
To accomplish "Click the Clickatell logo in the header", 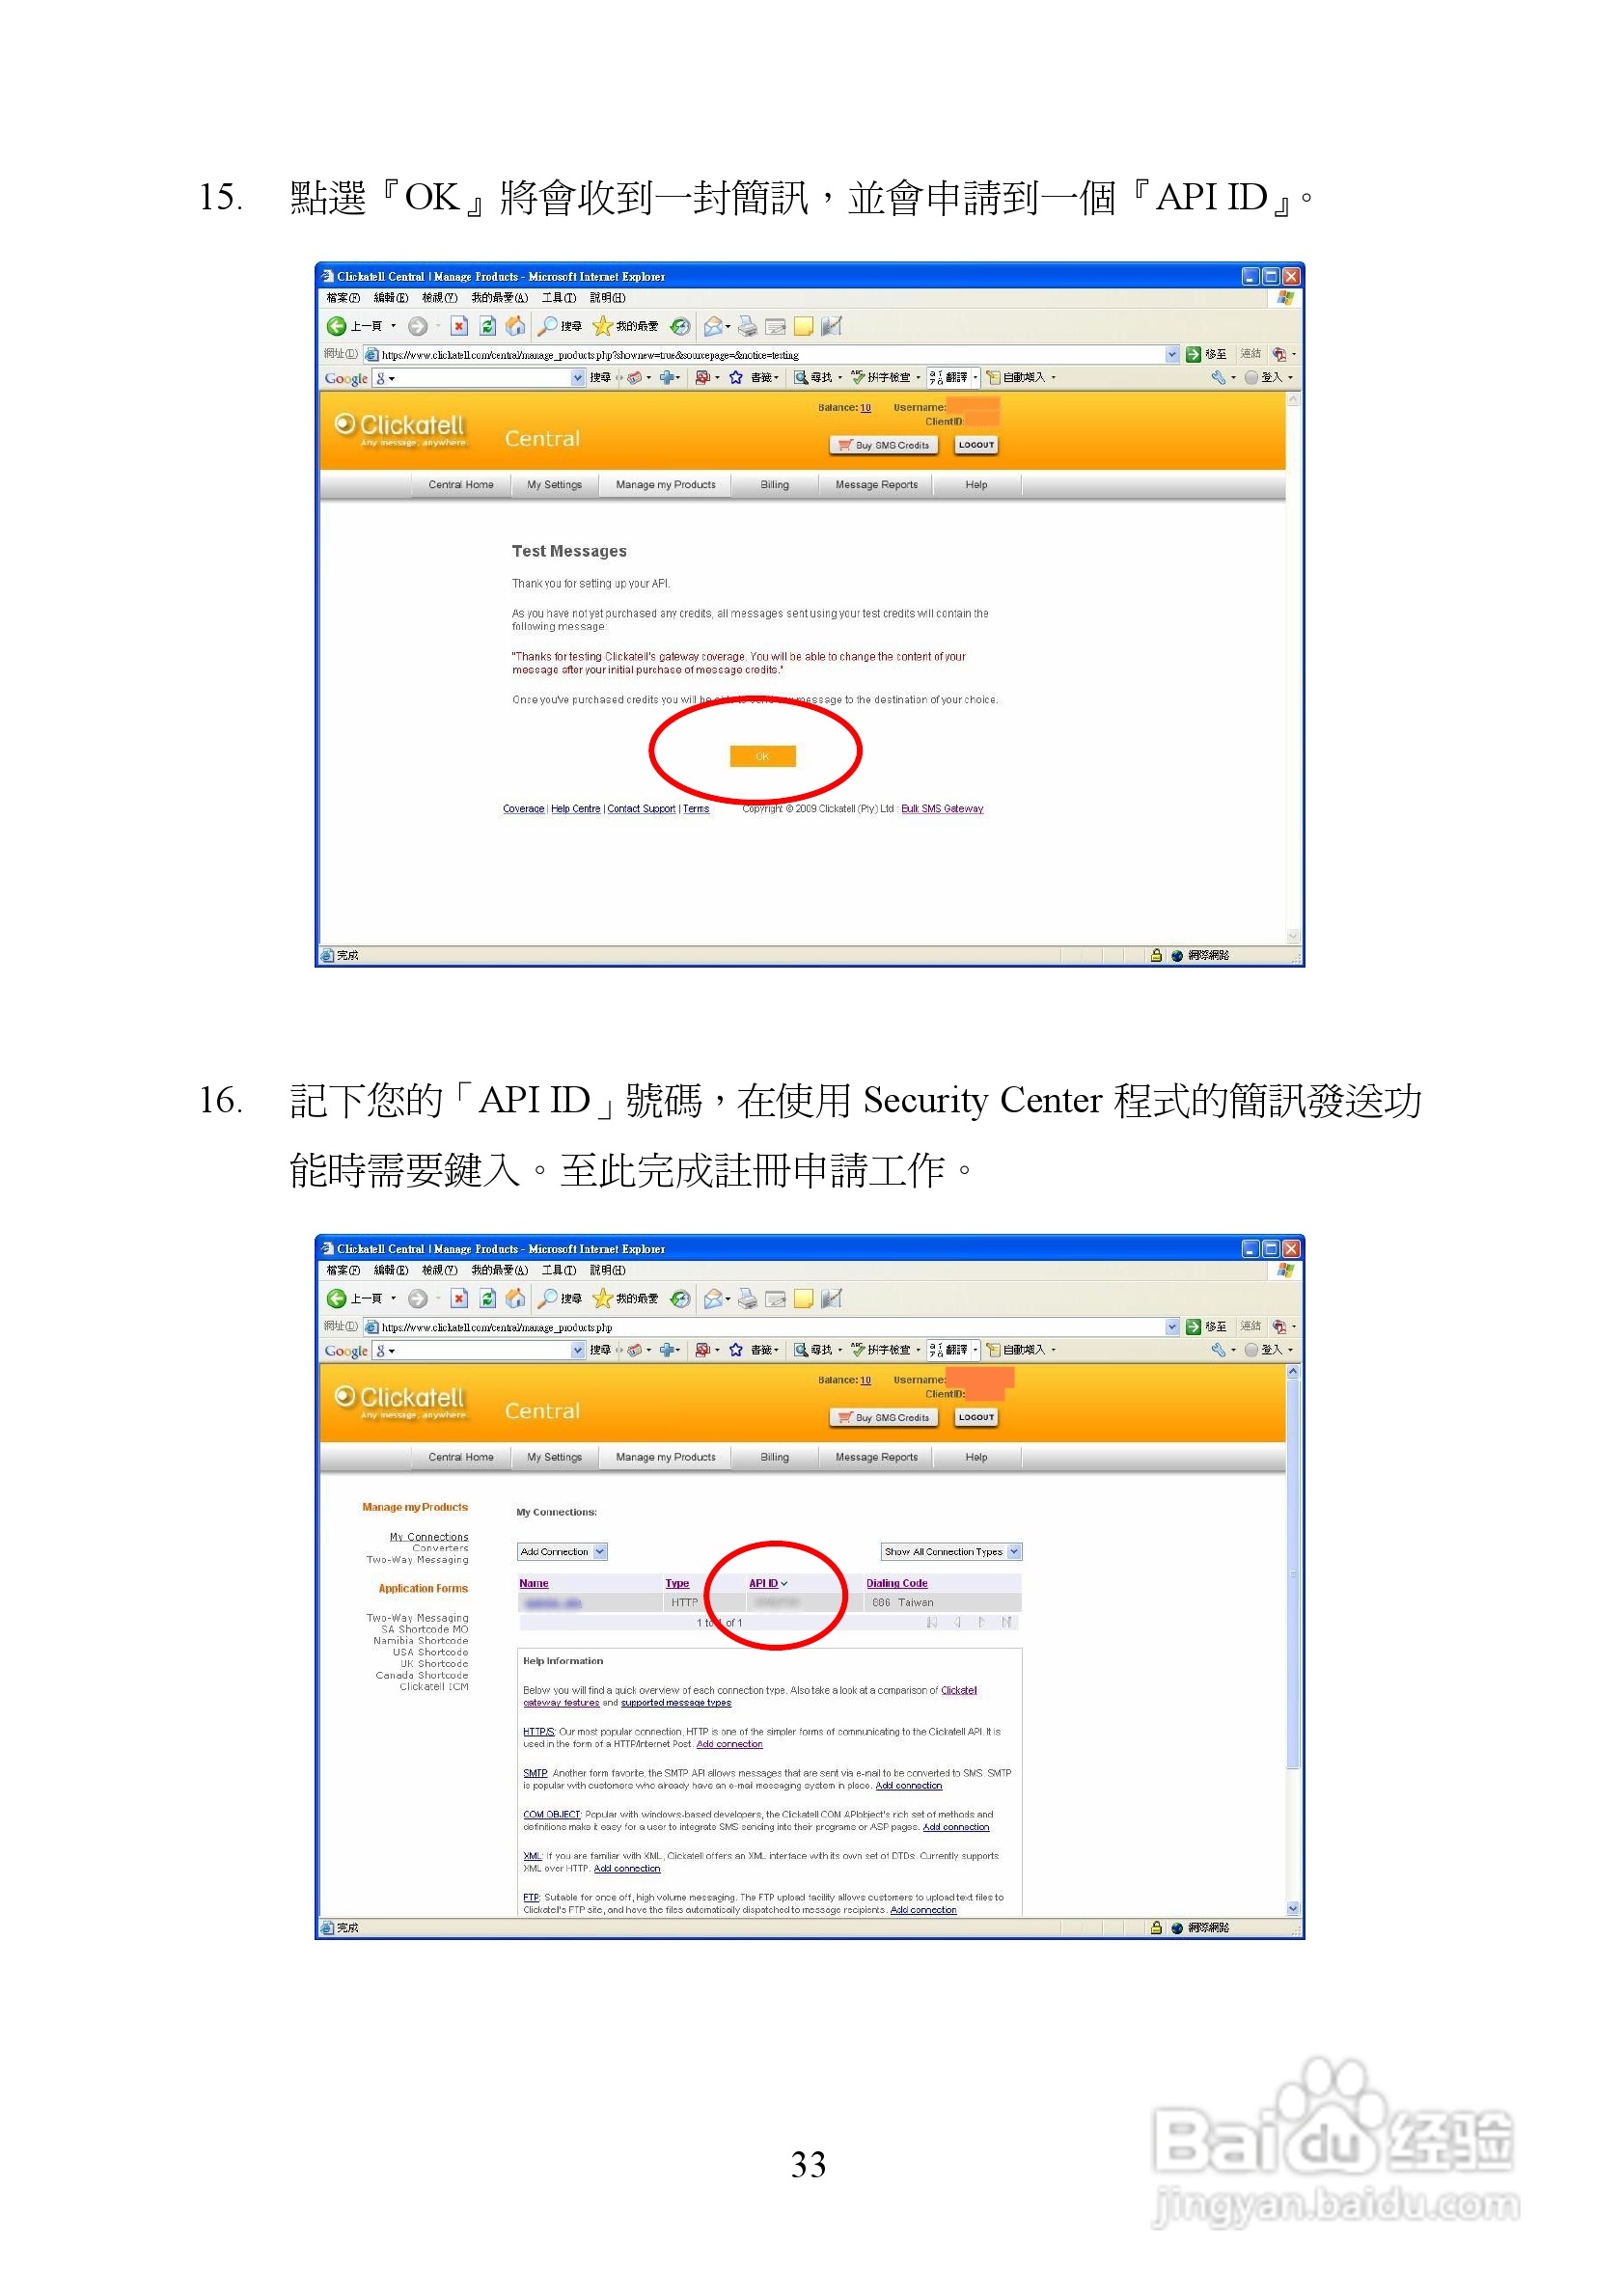I will 402,425.
